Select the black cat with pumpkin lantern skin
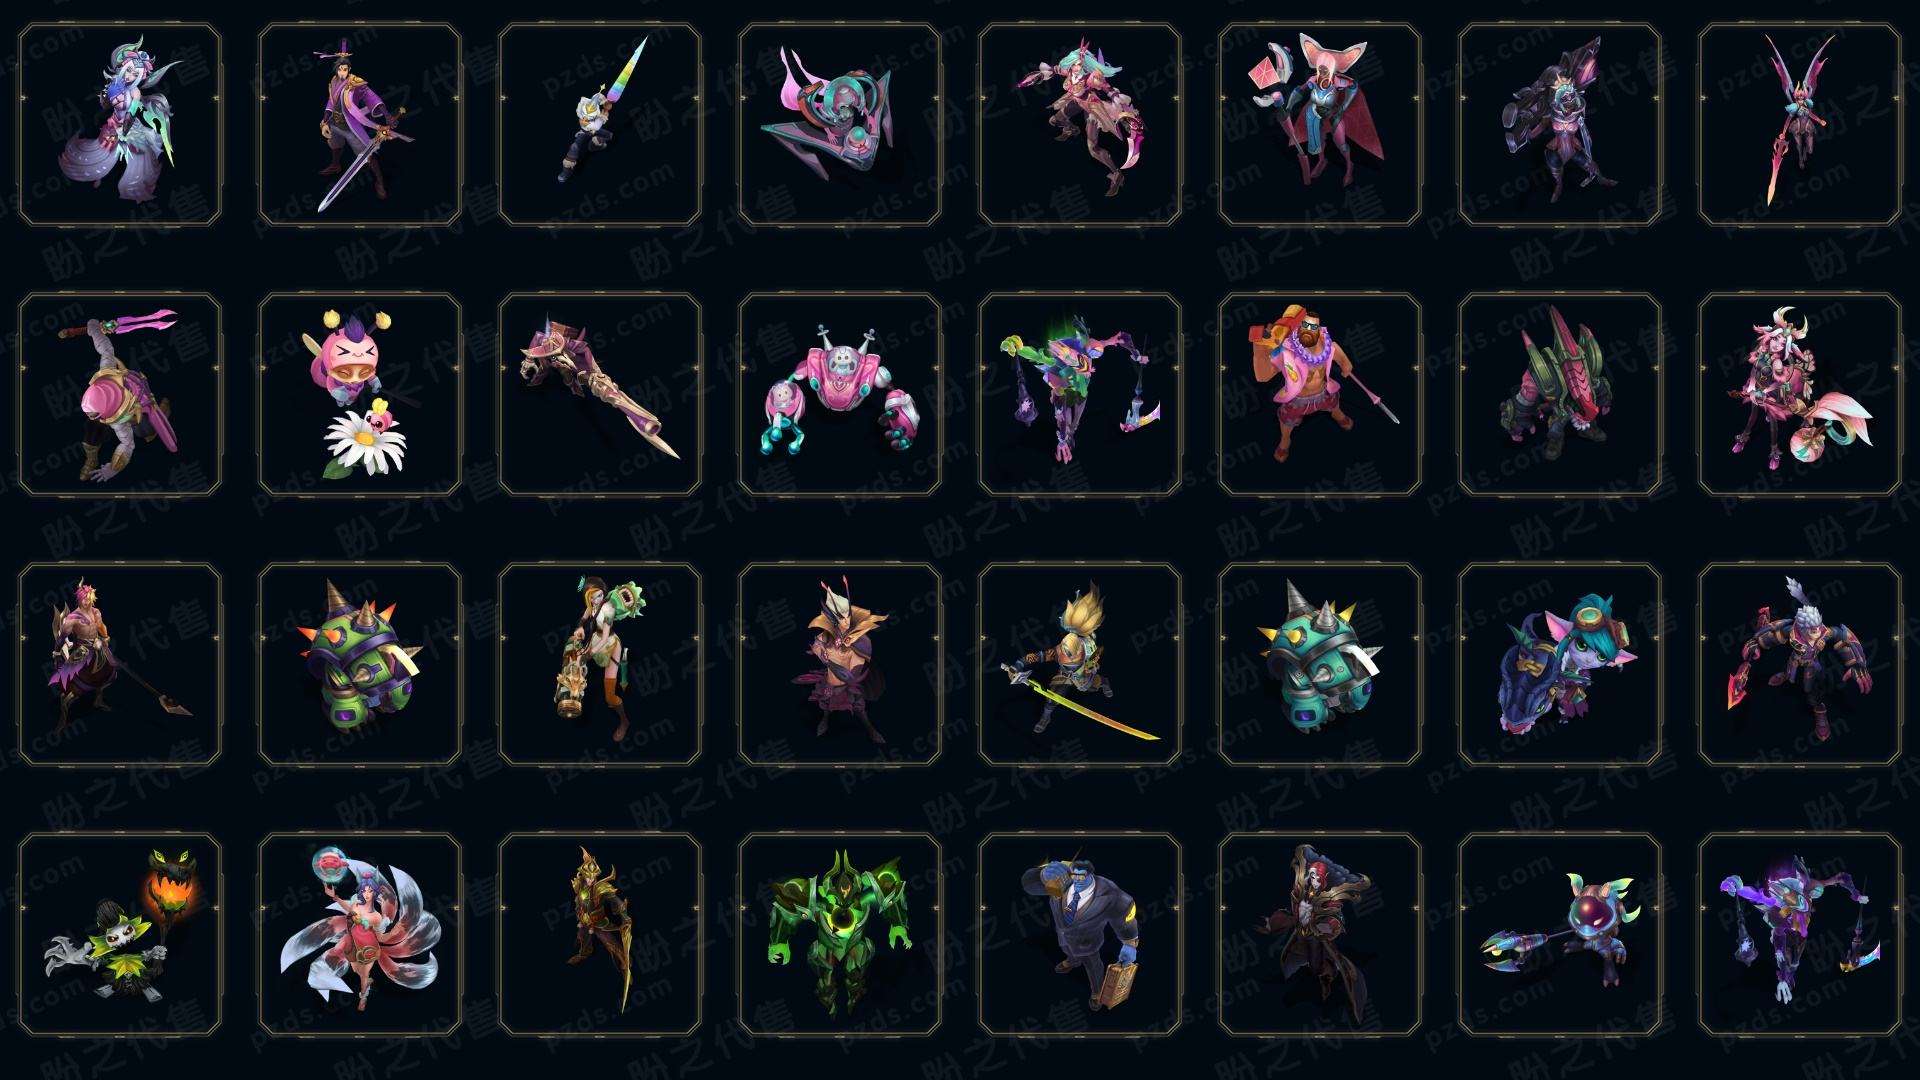The image size is (1920, 1080). 120,934
